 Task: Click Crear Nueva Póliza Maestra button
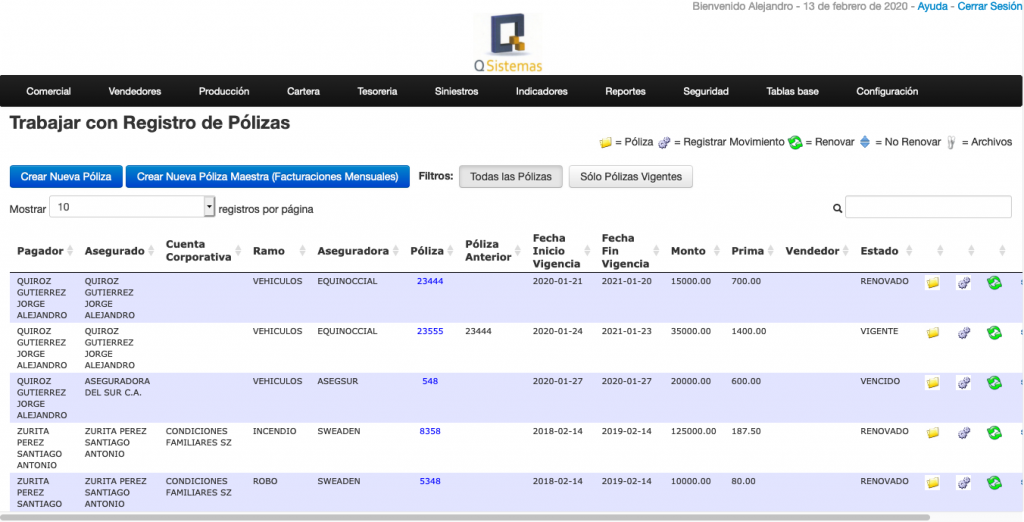click(x=268, y=176)
